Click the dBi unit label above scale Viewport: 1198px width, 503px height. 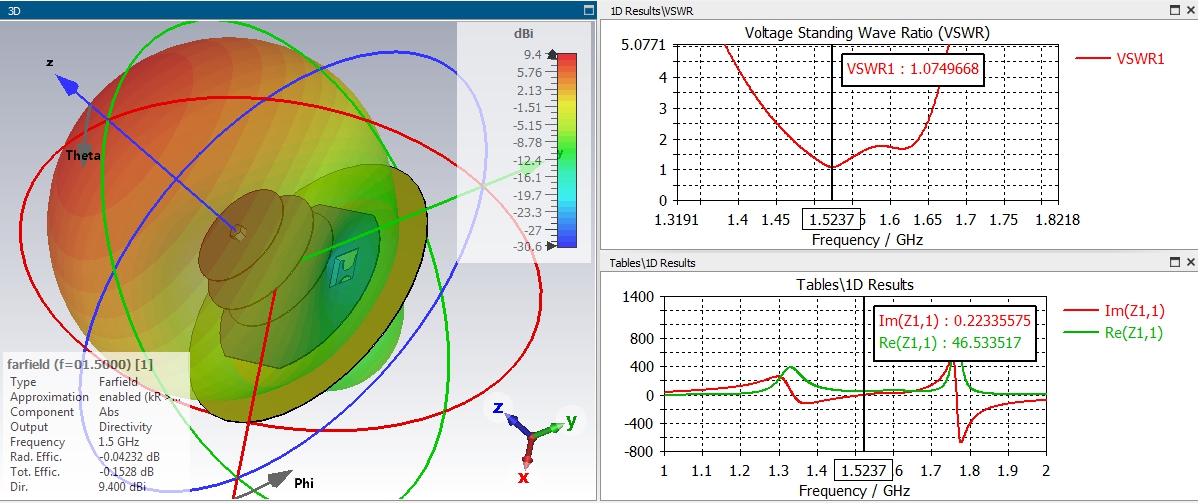(524, 34)
